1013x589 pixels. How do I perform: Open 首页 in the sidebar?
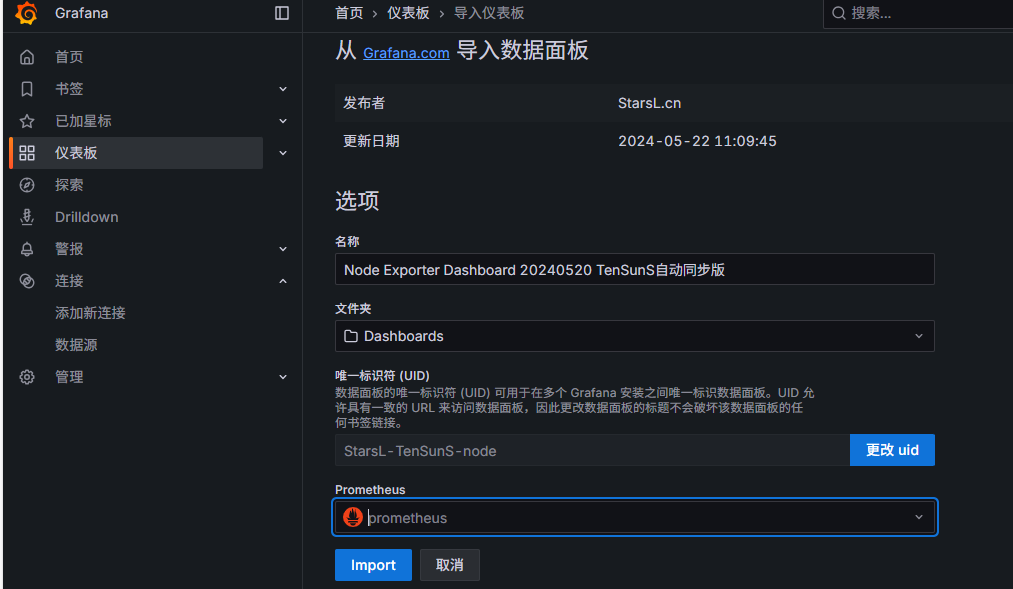69,57
